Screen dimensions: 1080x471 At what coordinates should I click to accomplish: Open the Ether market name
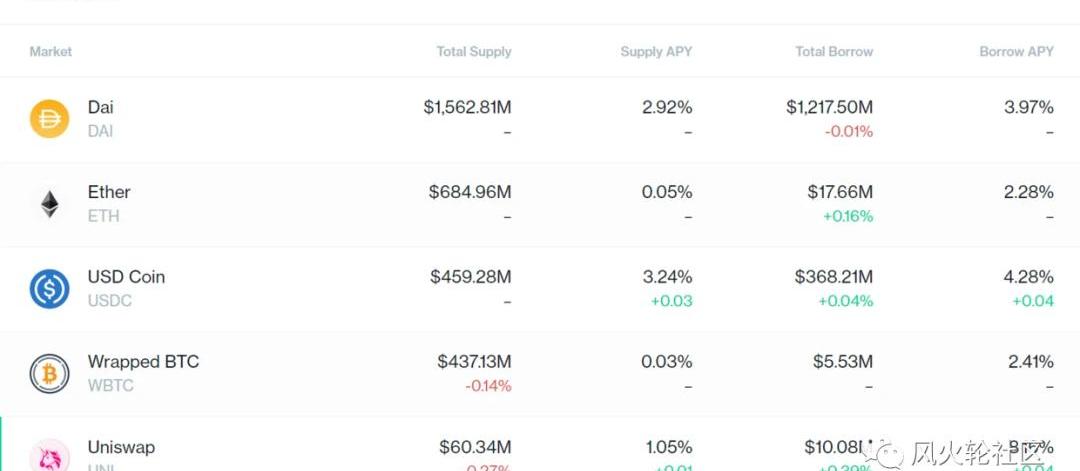(109, 192)
